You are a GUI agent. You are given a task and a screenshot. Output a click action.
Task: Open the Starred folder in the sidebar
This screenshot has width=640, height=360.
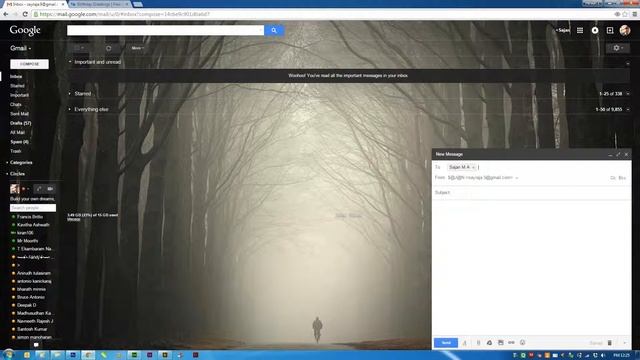(x=18, y=86)
